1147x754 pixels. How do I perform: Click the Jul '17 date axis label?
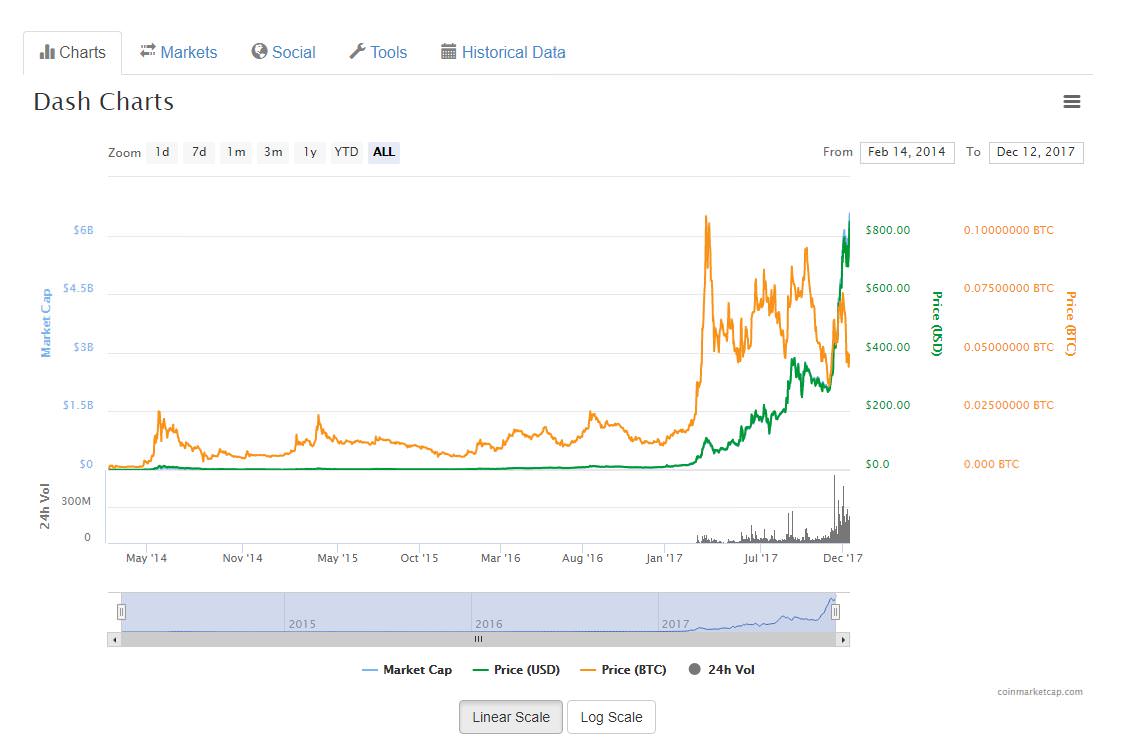pyautogui.click(x=761, y=558)
